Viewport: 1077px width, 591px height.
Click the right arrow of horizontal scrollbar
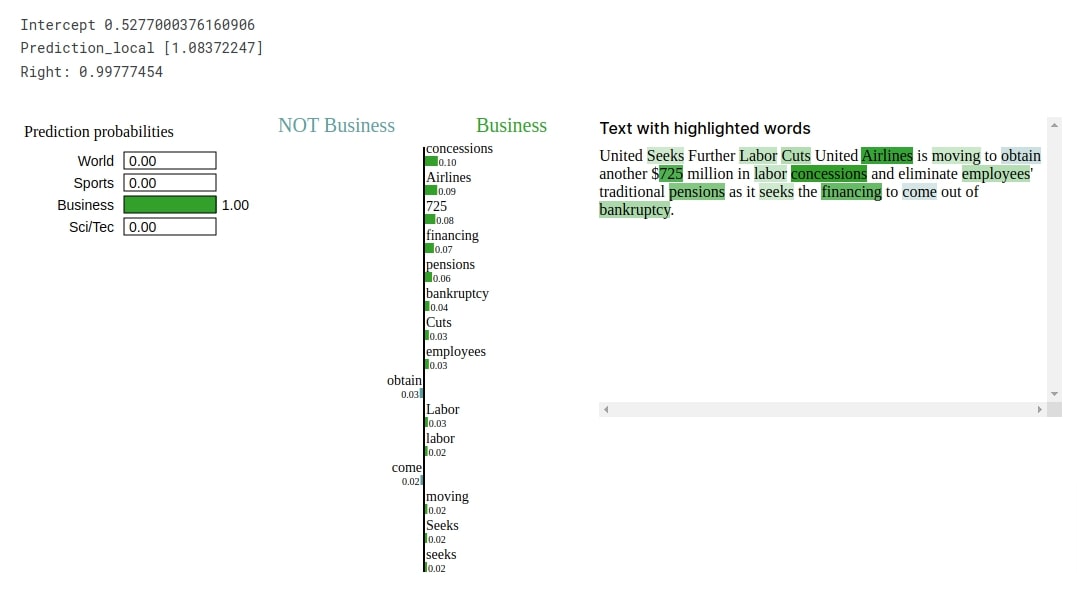(x=1039, y=410)
